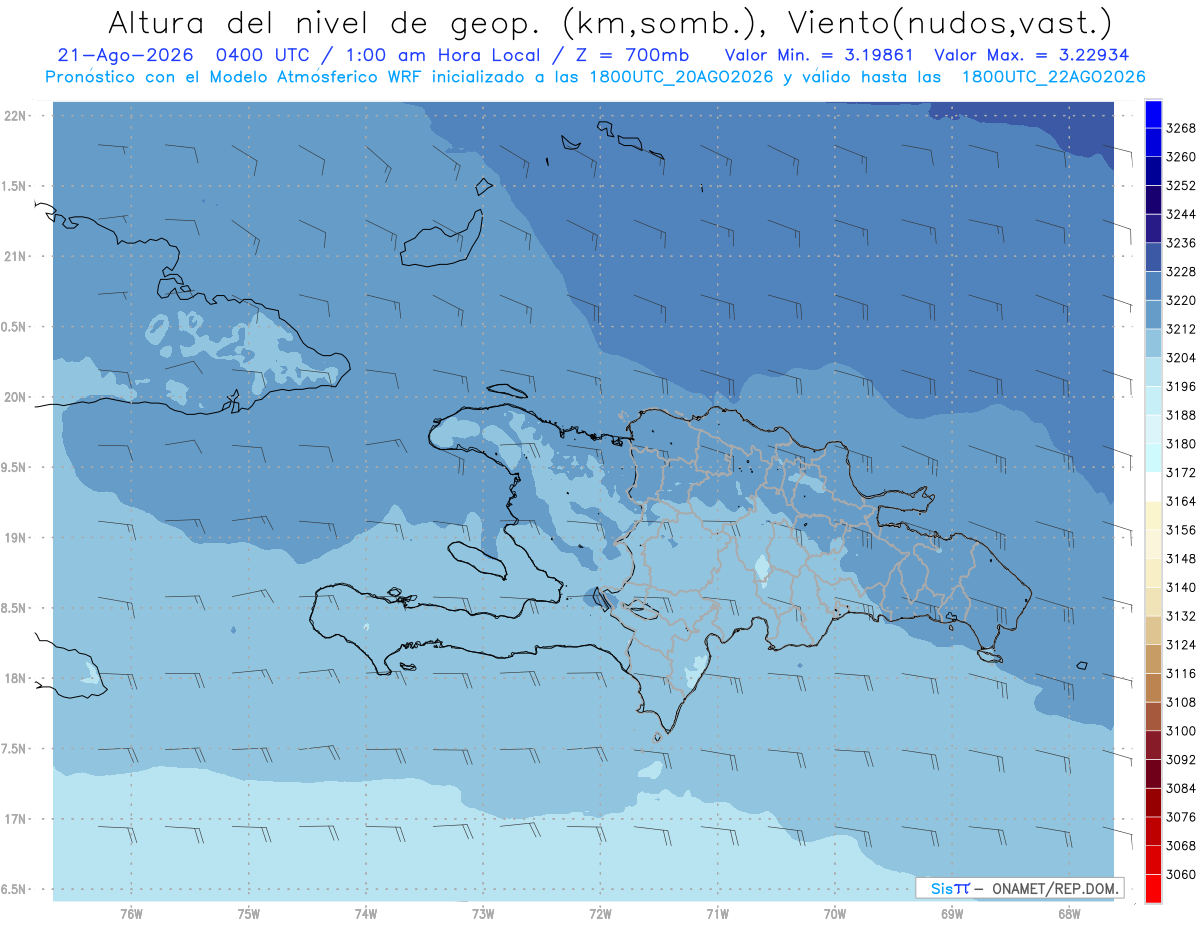
Task: Click the '8.5N' latitude label
Action: pyautogui.click(x=13, y=608)
